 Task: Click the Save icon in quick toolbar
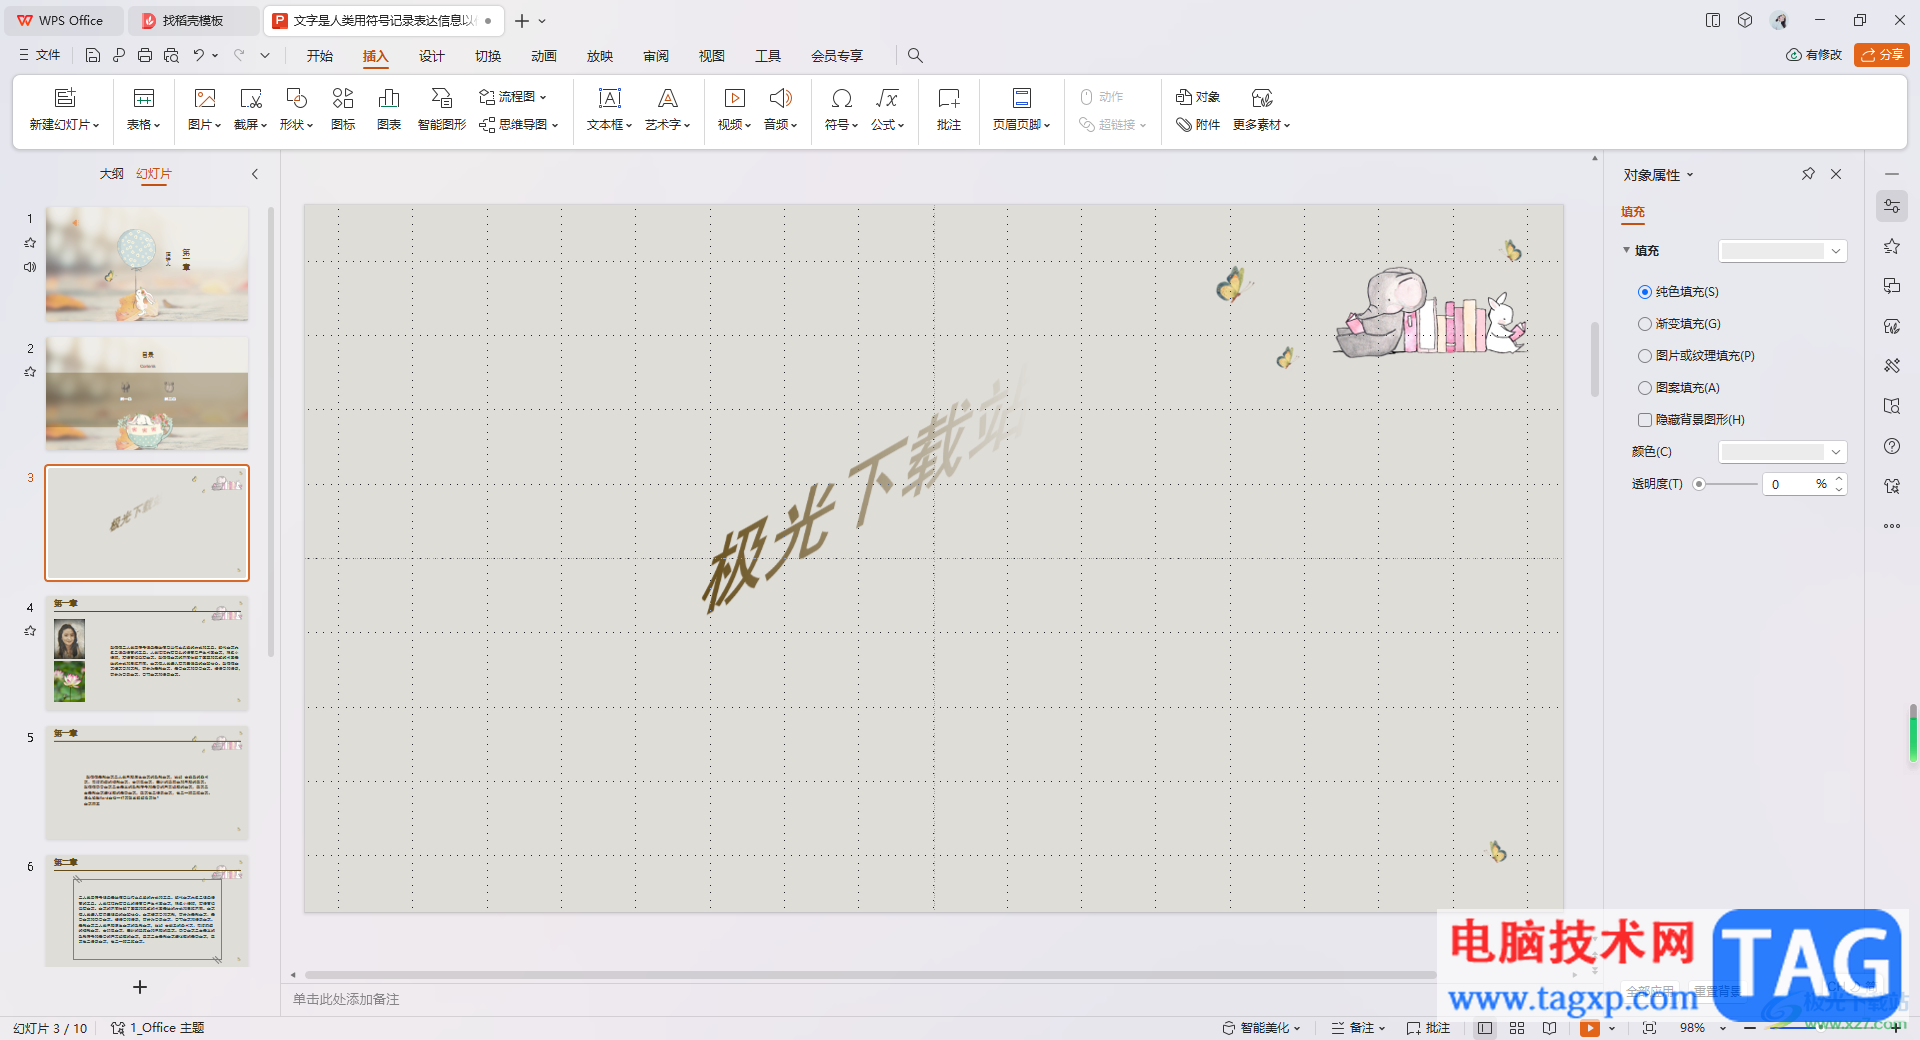pos(93,56)
